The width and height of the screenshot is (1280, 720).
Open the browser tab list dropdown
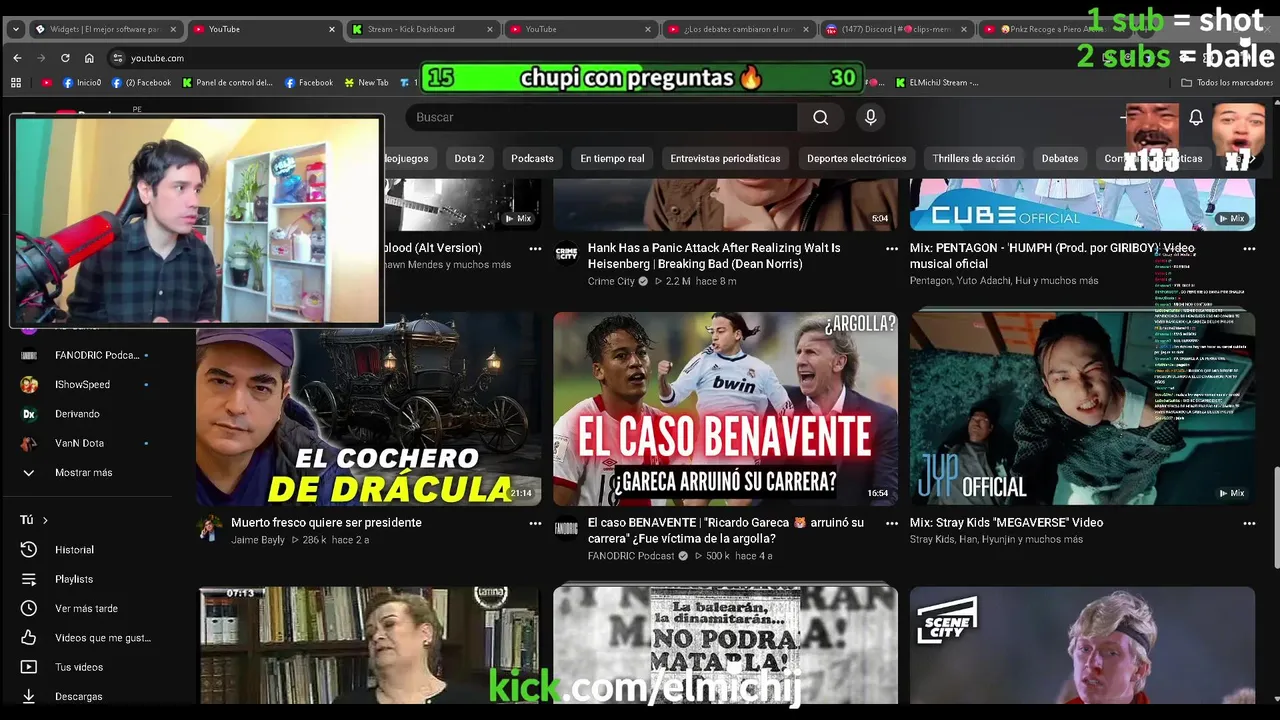click(x=15, y=29)
